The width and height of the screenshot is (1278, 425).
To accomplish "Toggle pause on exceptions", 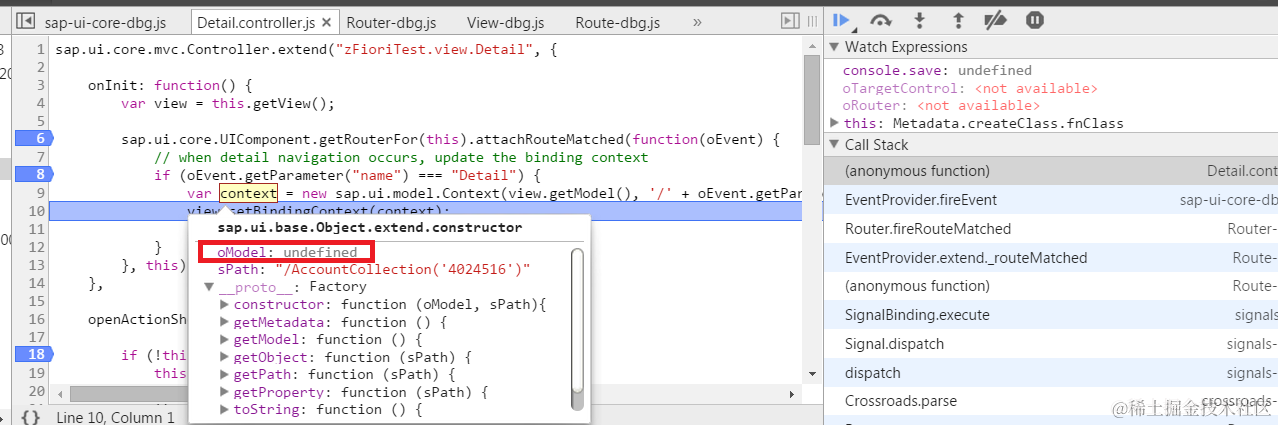I will tap(1035, 20).
